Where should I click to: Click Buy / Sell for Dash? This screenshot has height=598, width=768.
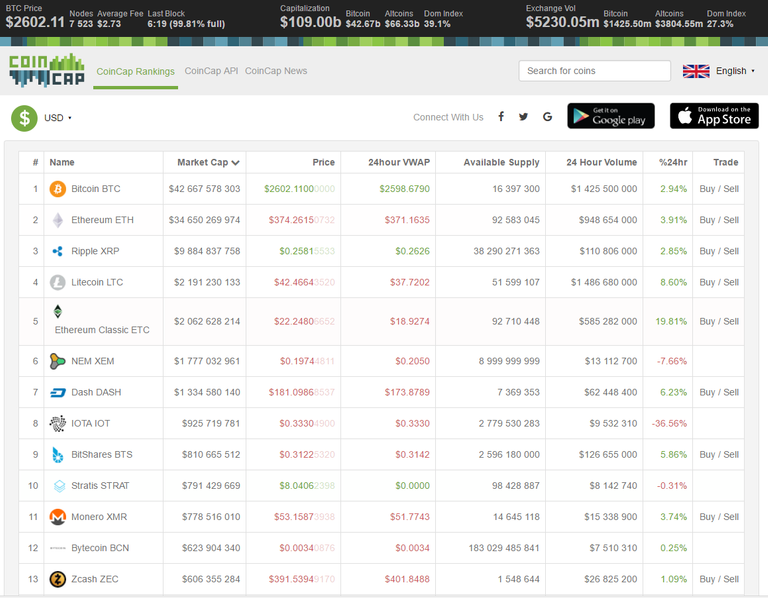pos(719,392)
